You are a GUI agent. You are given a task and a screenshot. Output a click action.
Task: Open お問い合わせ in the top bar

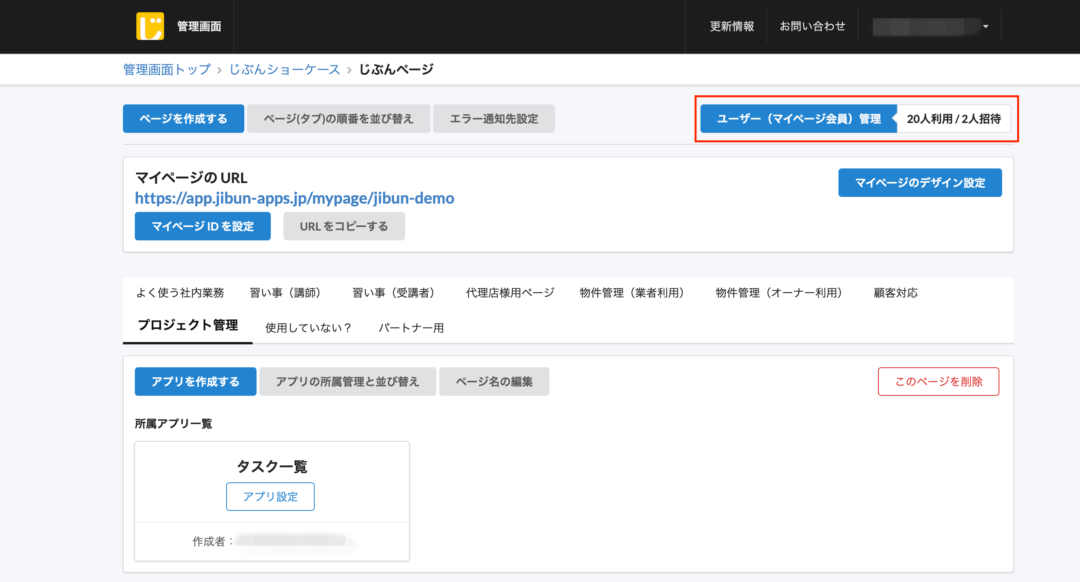pos(812,26)
